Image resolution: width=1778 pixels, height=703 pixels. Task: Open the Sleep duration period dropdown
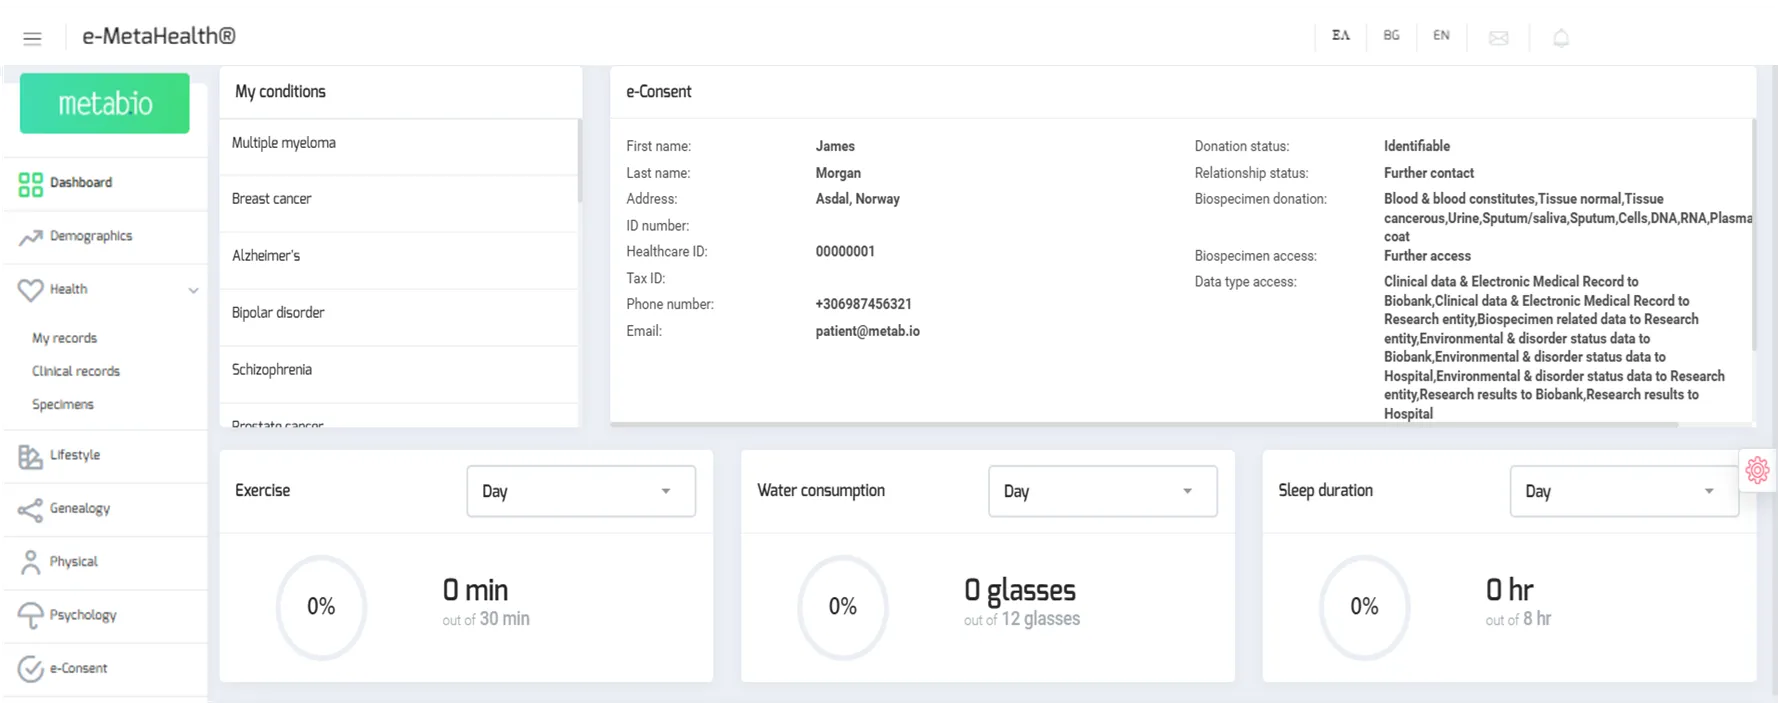(x=1623, y=491)
